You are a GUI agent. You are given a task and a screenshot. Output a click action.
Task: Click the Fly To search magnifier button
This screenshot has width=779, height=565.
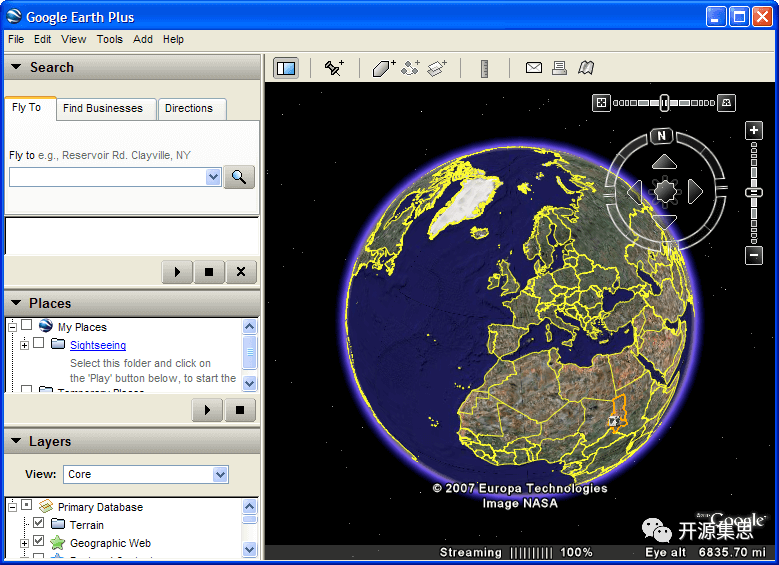(x=239, y=177)
